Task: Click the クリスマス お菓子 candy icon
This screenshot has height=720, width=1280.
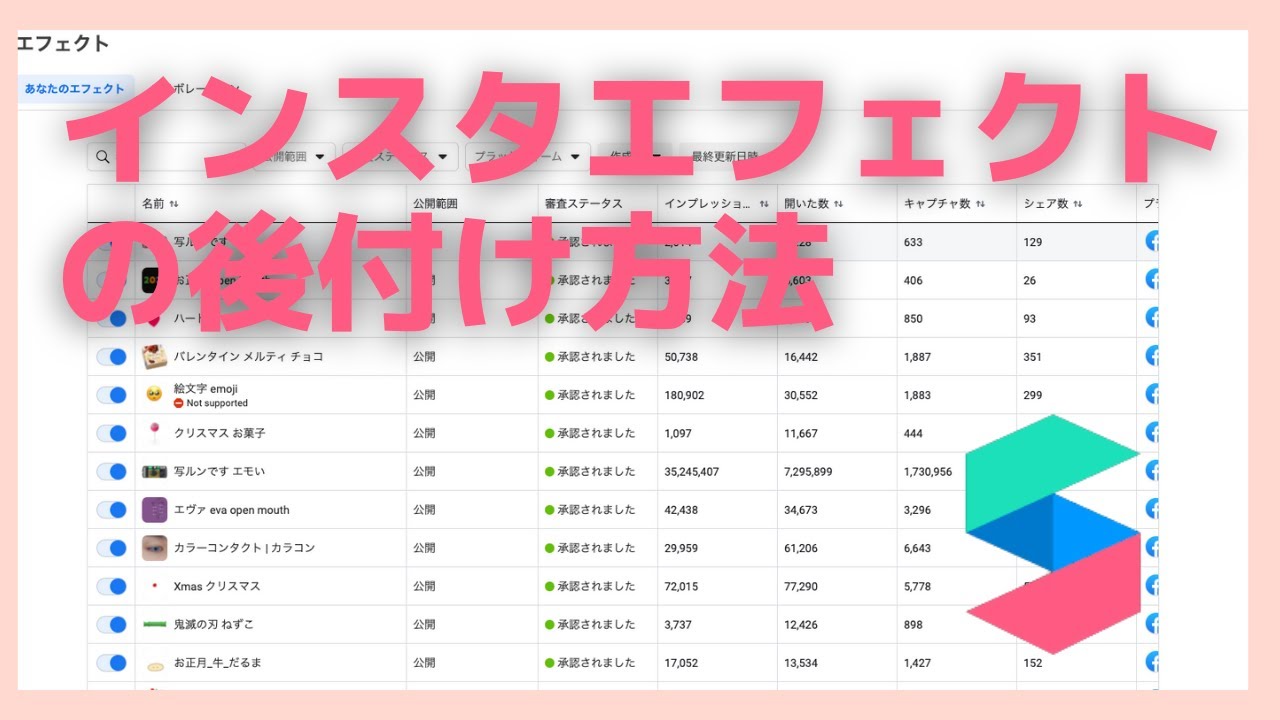Action: (x=155, y=433)
